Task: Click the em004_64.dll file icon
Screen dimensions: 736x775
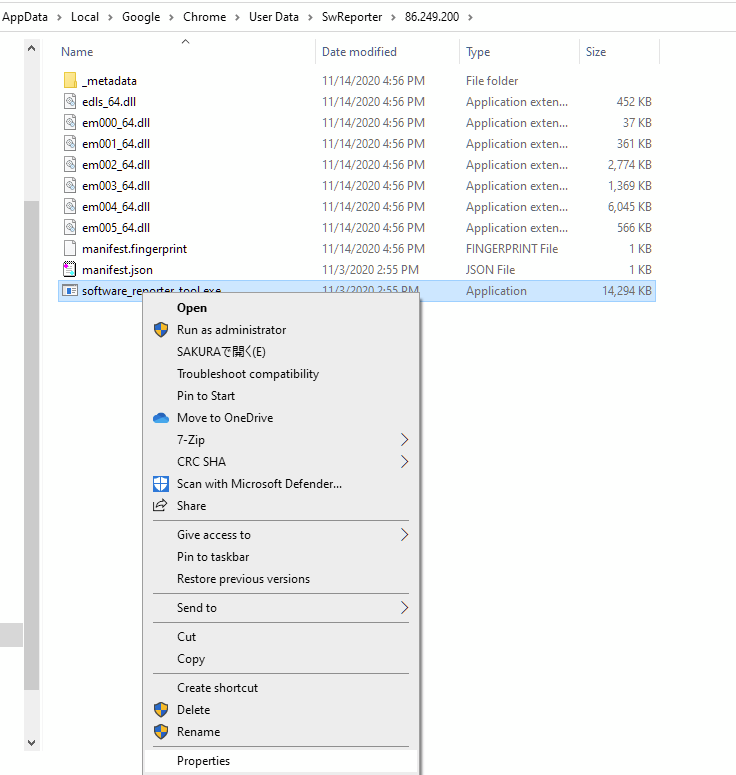Action: (70, 206)
